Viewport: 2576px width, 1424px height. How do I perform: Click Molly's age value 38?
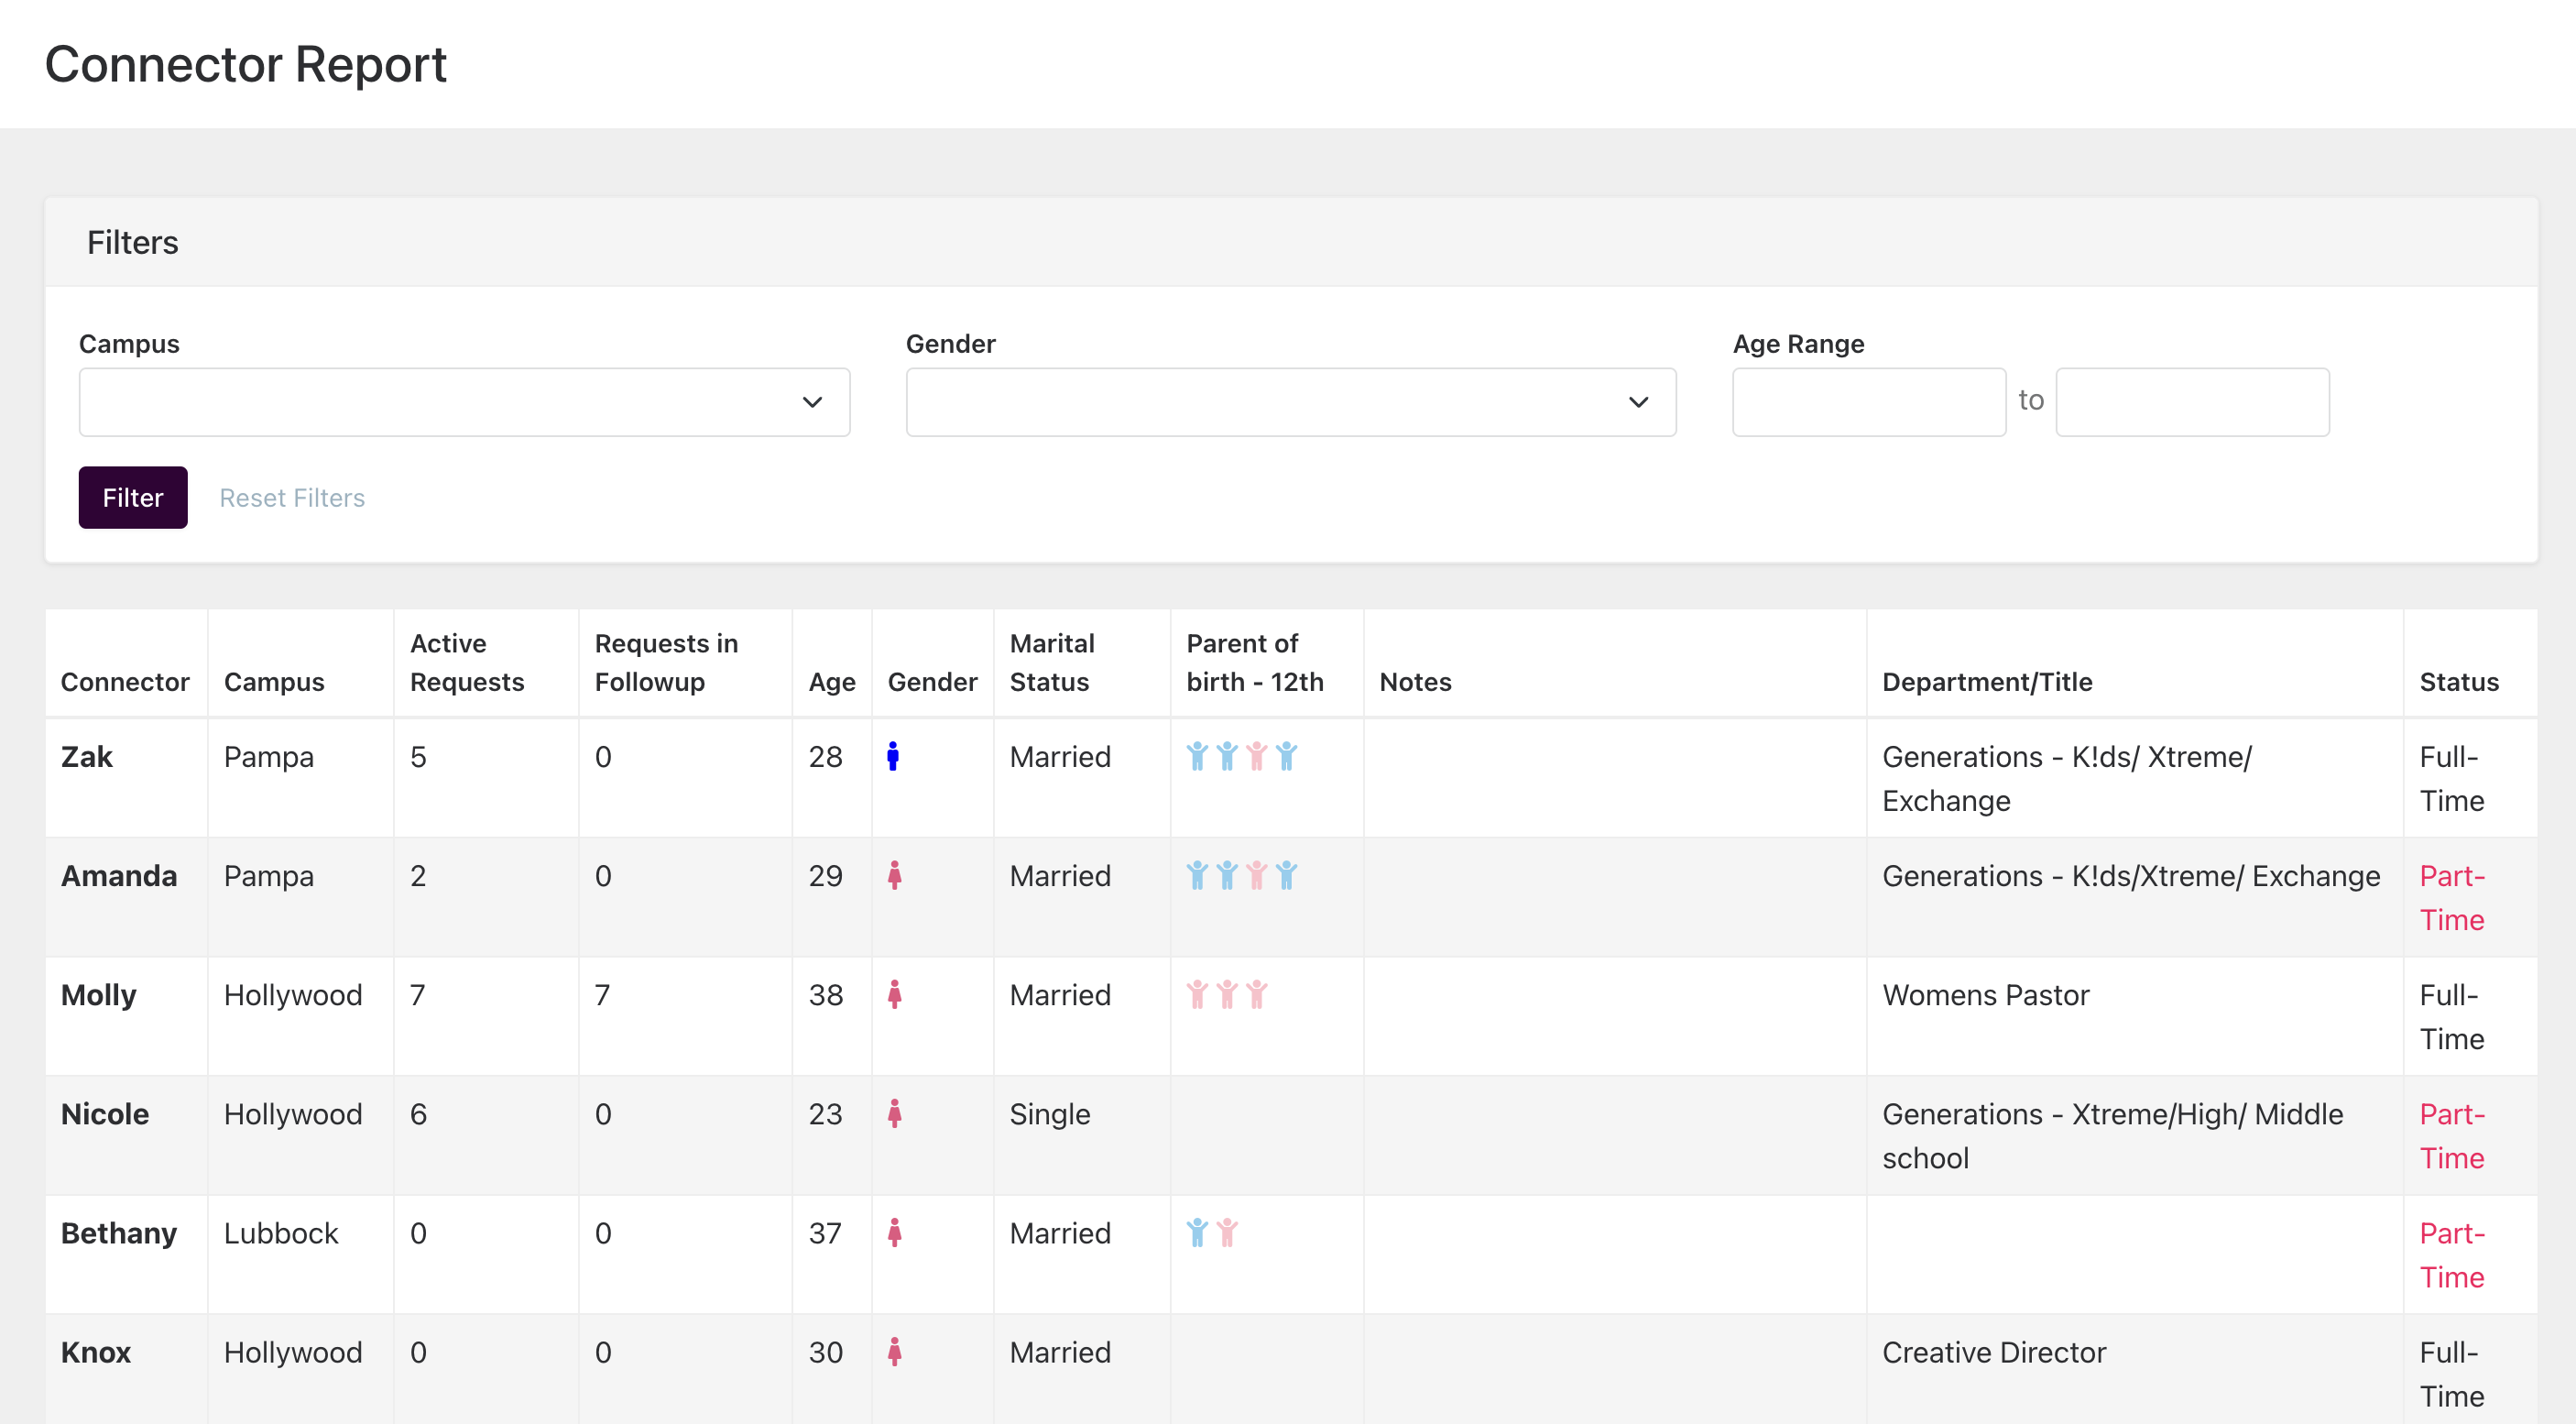(x=826, y=995)
